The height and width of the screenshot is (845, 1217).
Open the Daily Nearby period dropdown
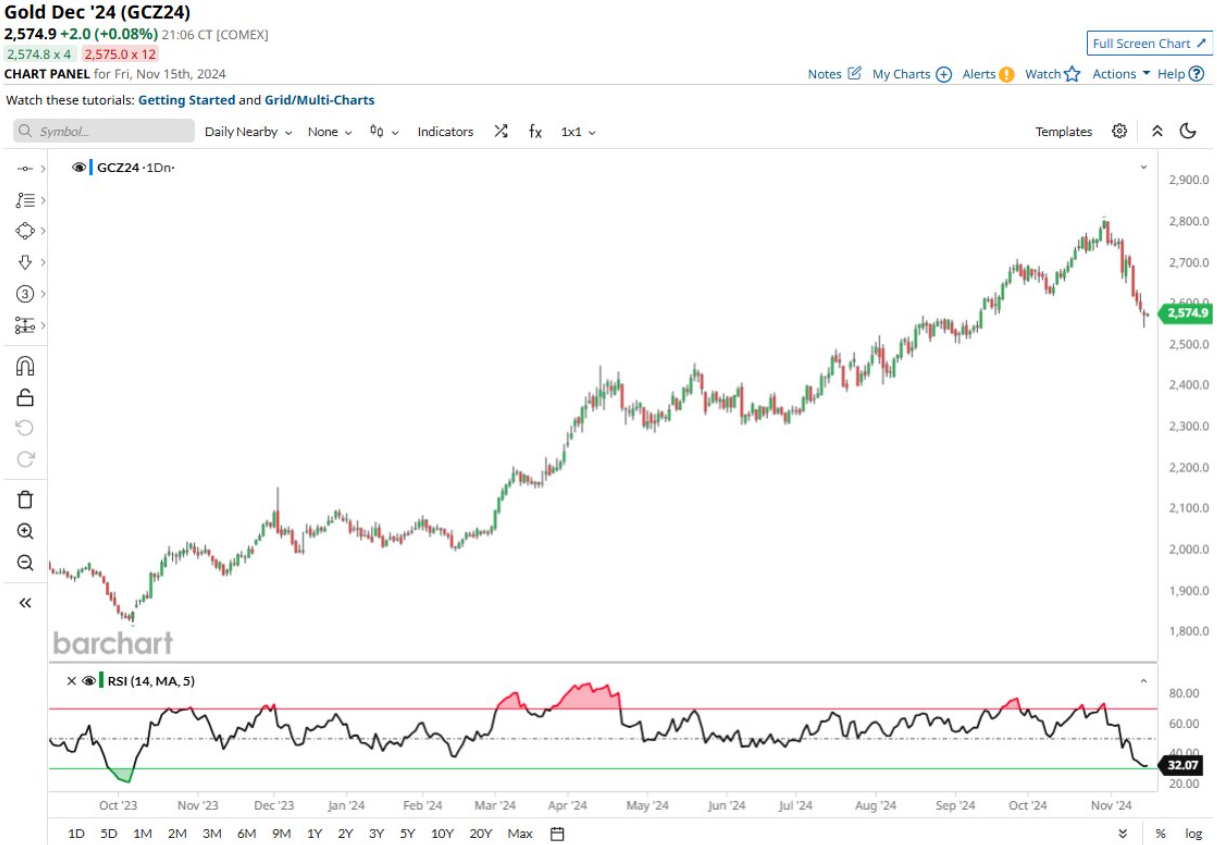(x=248, y=131)
